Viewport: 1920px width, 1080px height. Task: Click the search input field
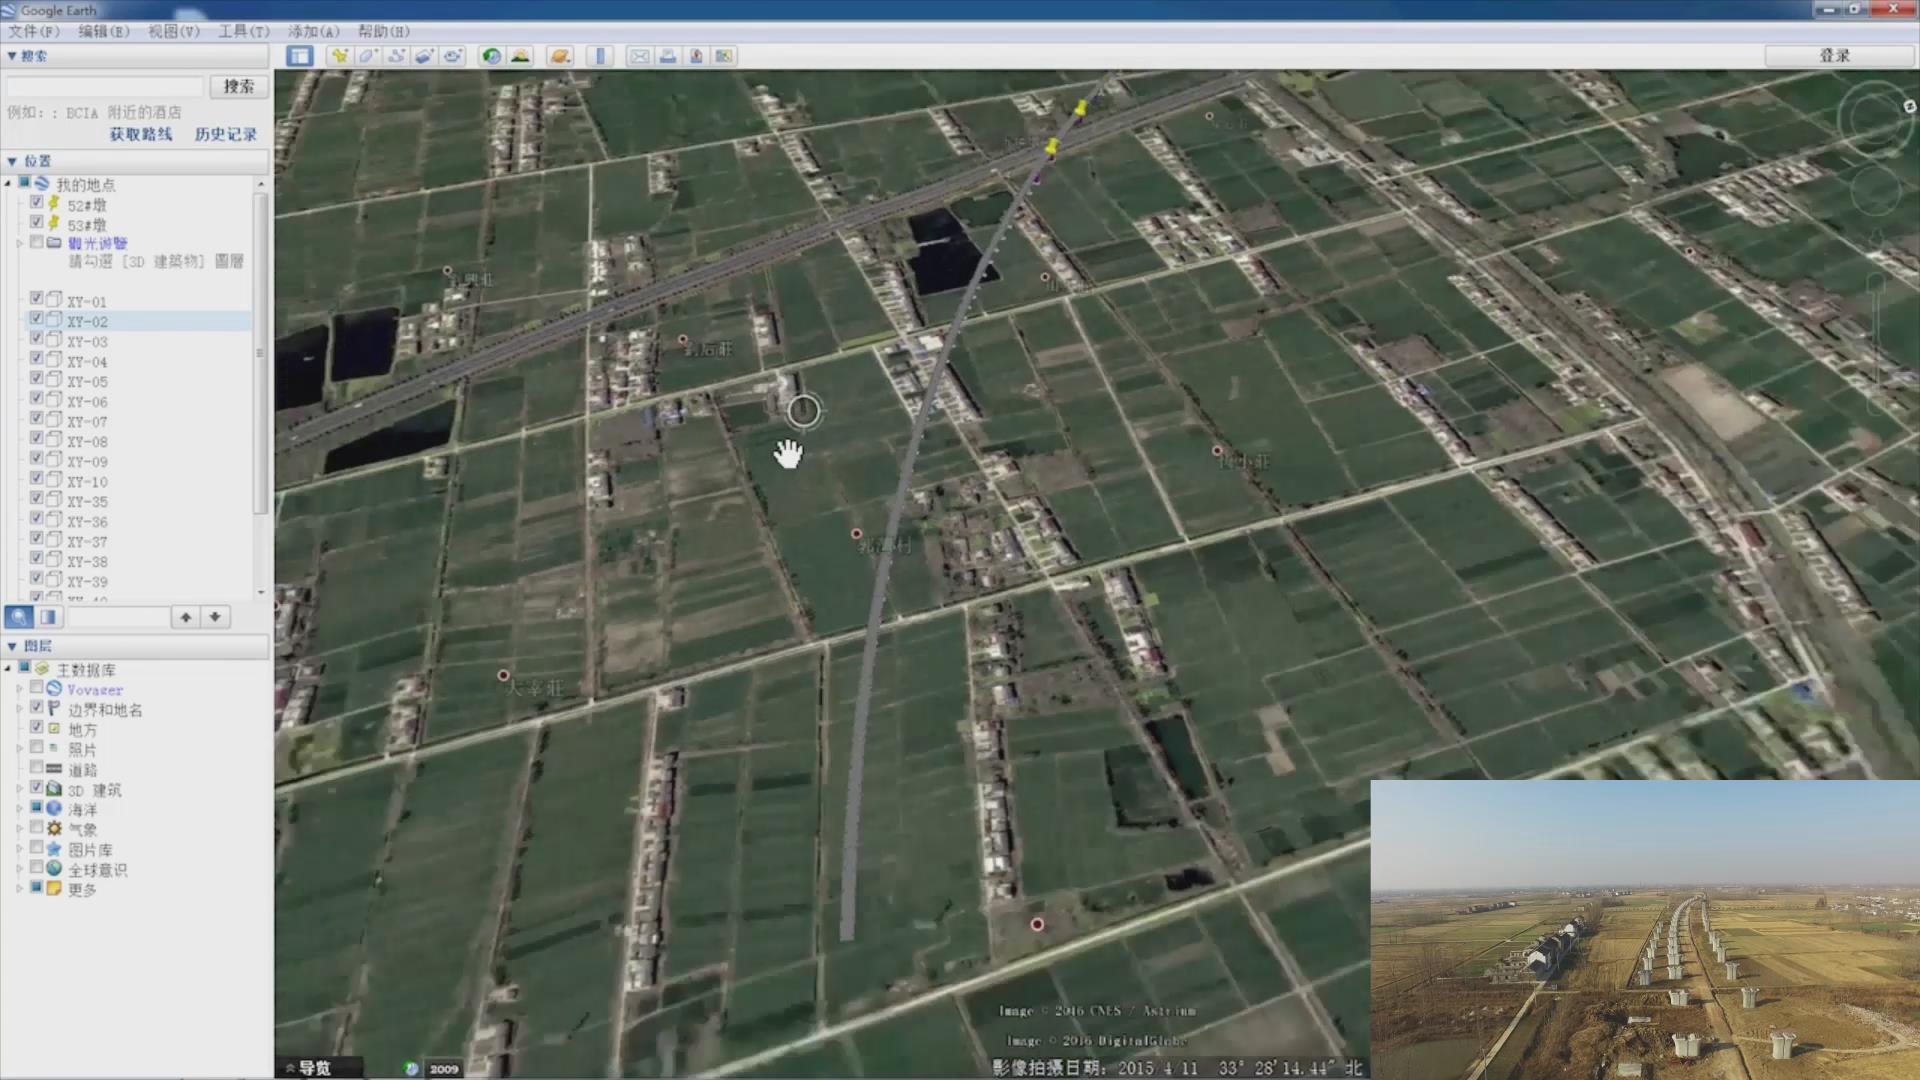(105, 87)
